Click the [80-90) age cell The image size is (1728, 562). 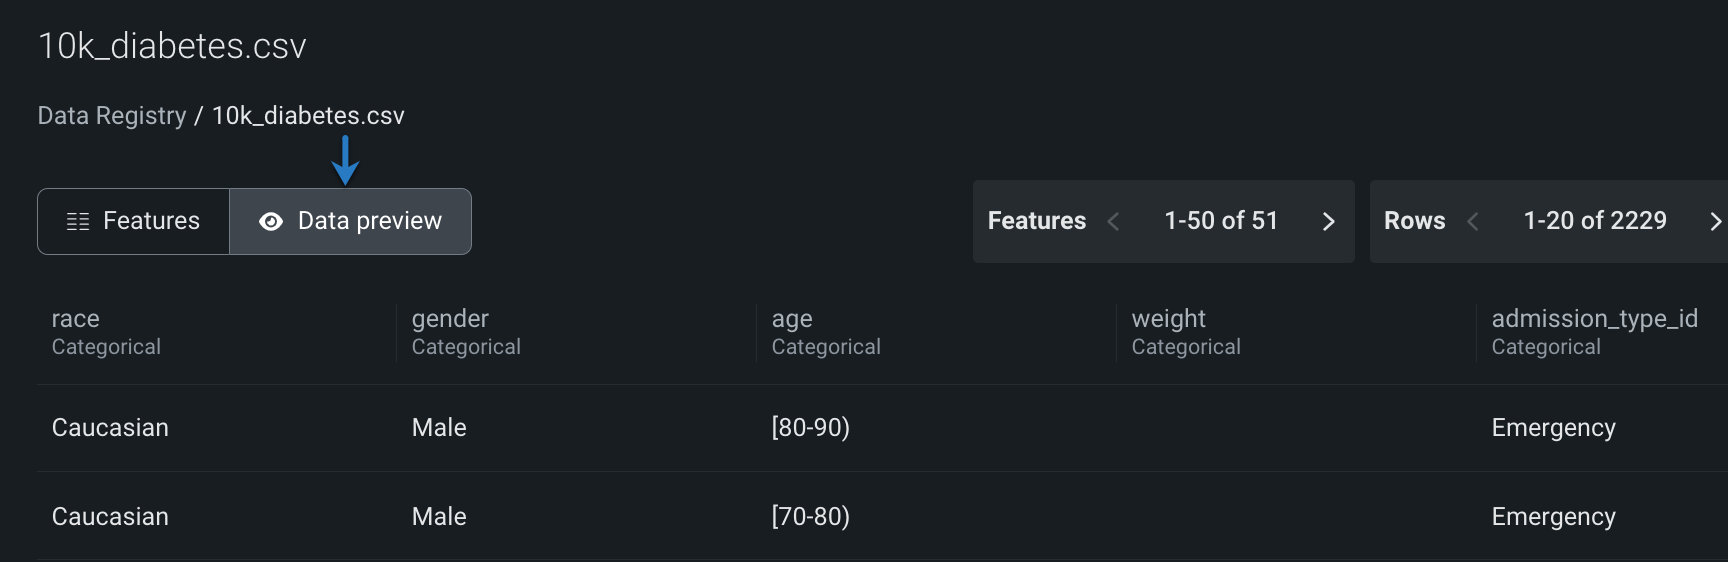coord(811,428)
